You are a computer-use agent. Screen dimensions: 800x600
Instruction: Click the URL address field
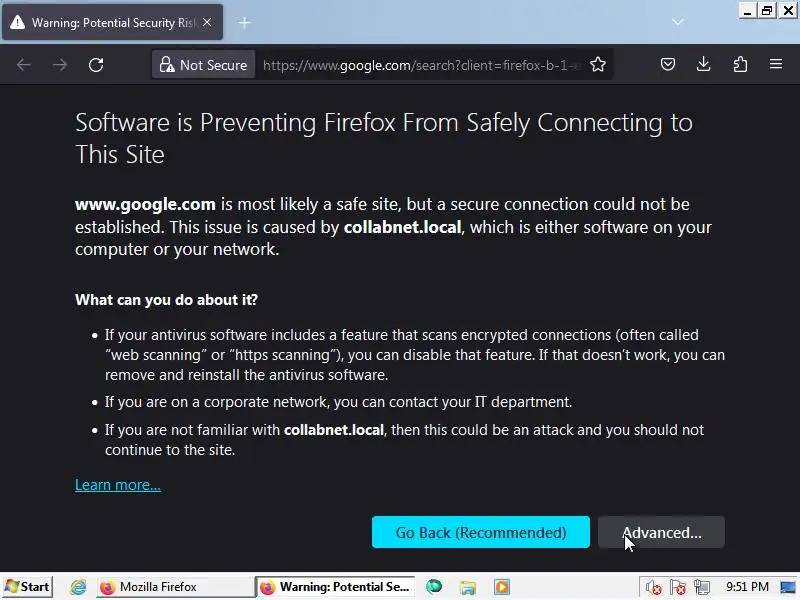(x=420, y=65)
